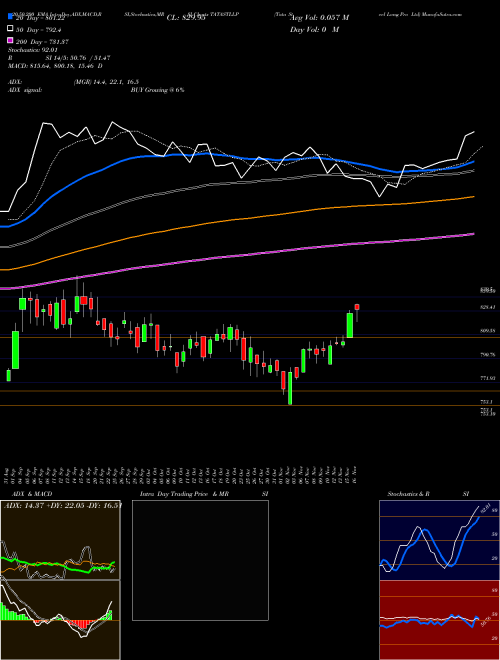The image size is (500, 660).
Task: Click the 'Stochastics: 92.01' reading
Action: click(32, 51)
